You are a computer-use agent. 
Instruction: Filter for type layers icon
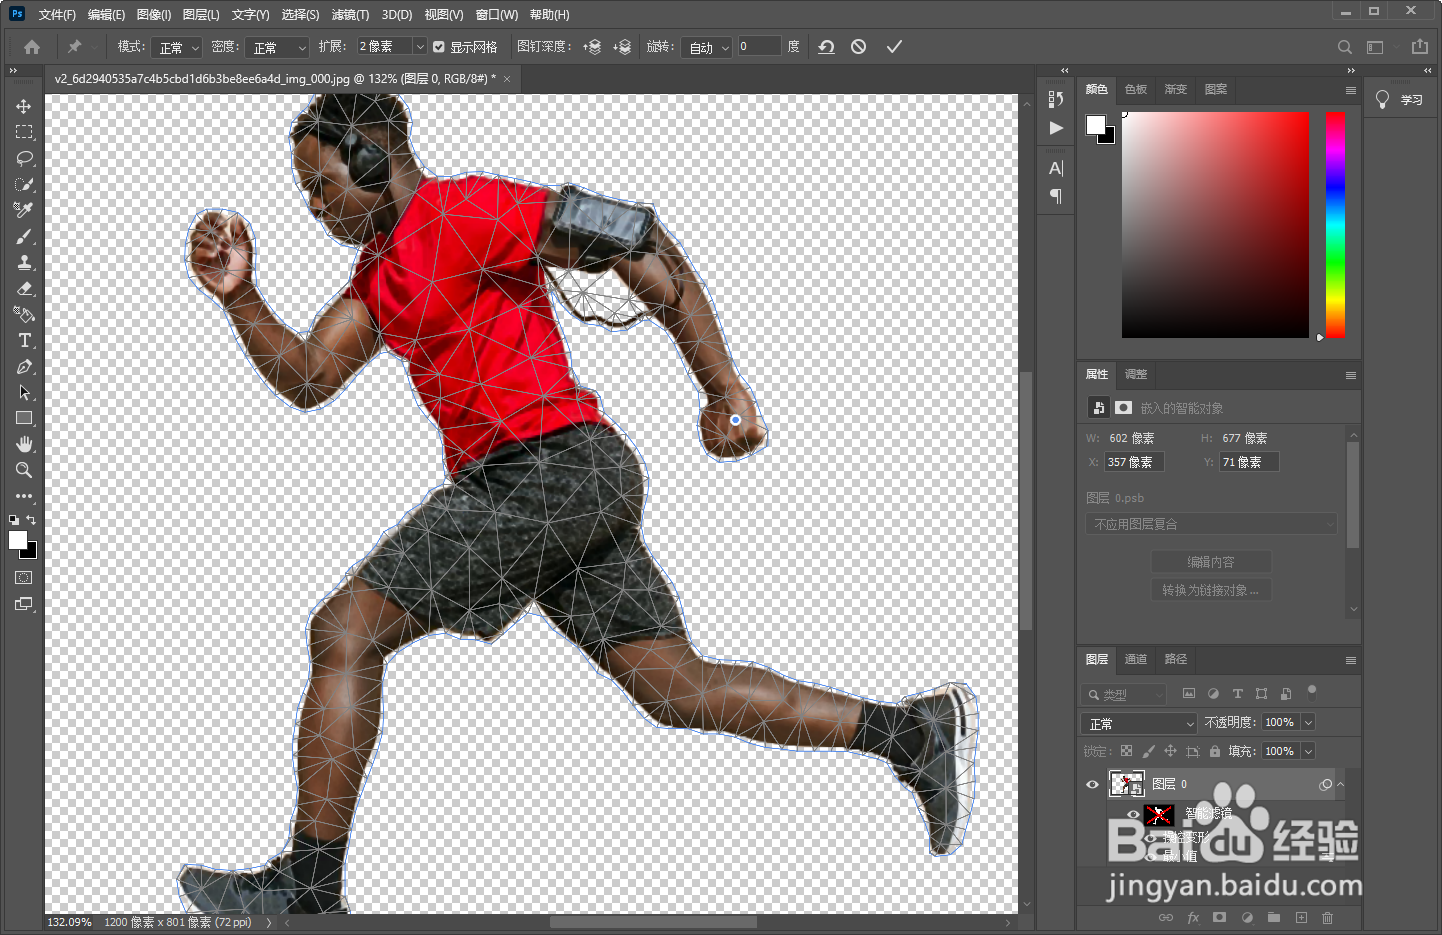(x=1238, y=693)
